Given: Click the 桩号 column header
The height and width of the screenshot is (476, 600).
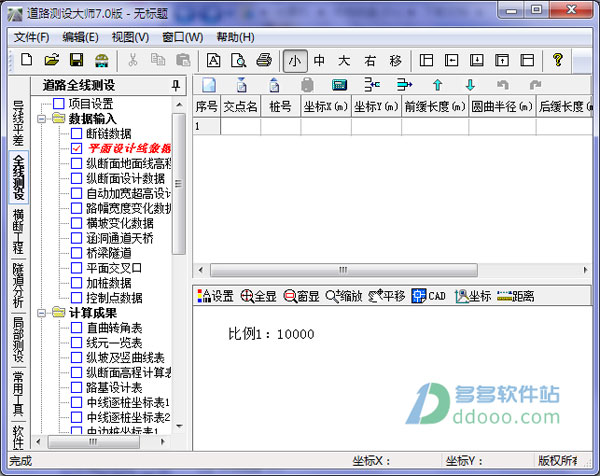Looking at the screenshot, I should point(280,106).
